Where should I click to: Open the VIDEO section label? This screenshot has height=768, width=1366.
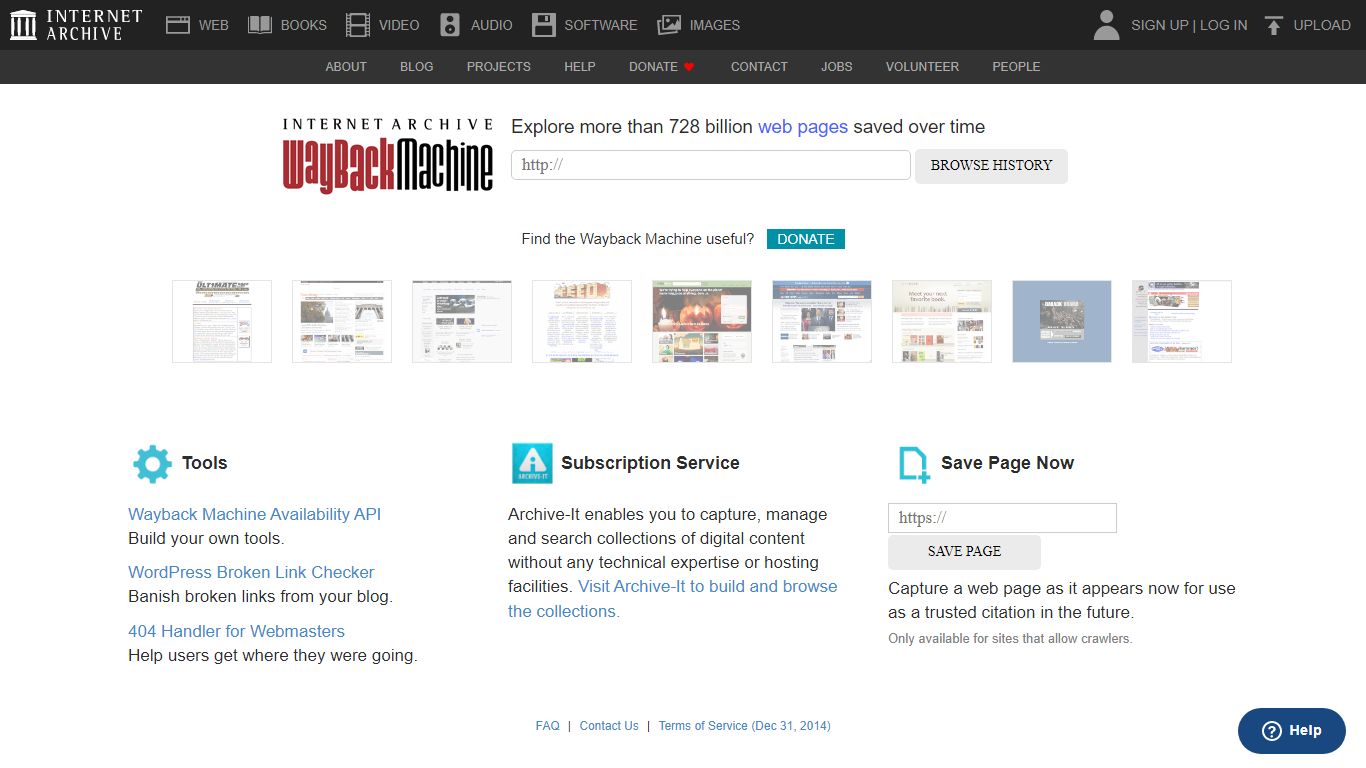coord(399,25)
